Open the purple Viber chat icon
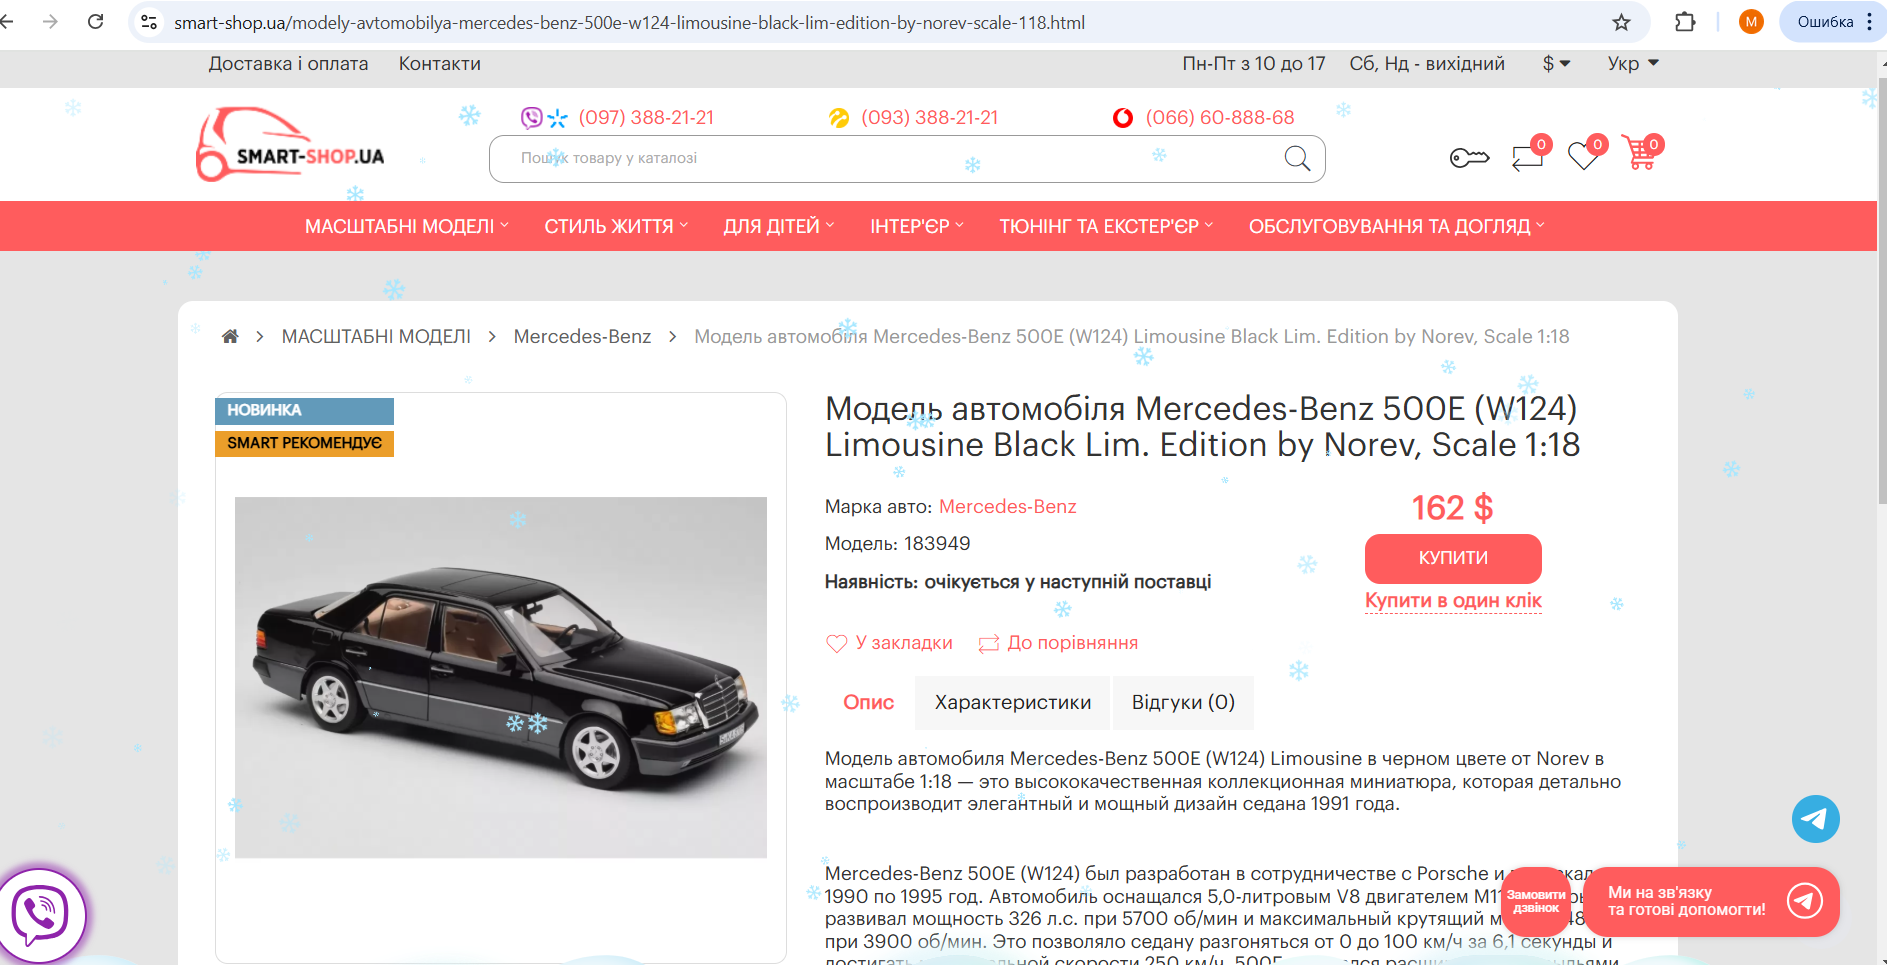This screenshot has width=1887, height=965. pos(40,915)
